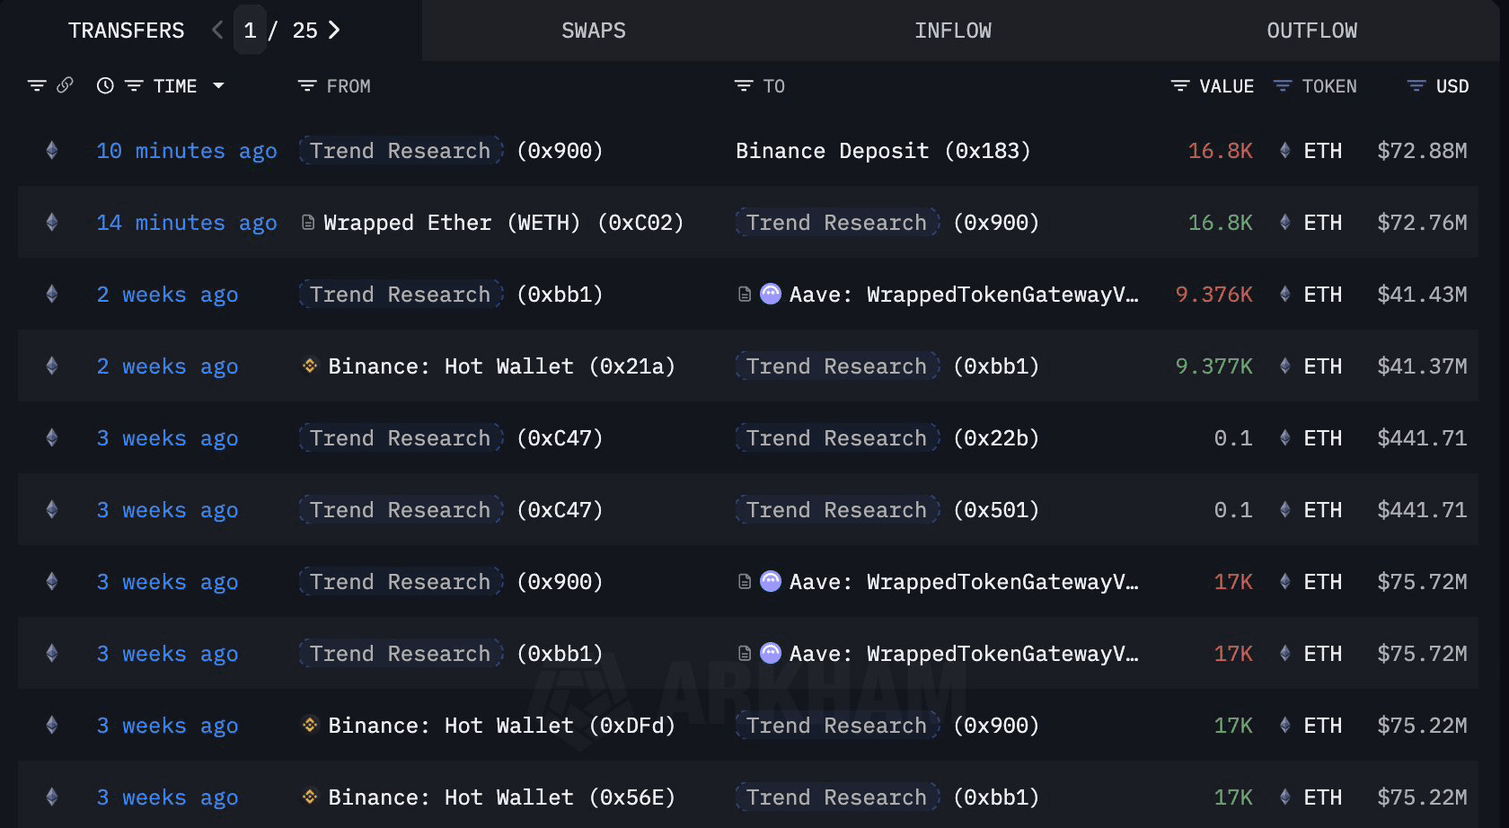Viewport: 1509px width, 828px height.
Task: Click the ETH token icon in the $41.37M row
Action: point(1285,366)
